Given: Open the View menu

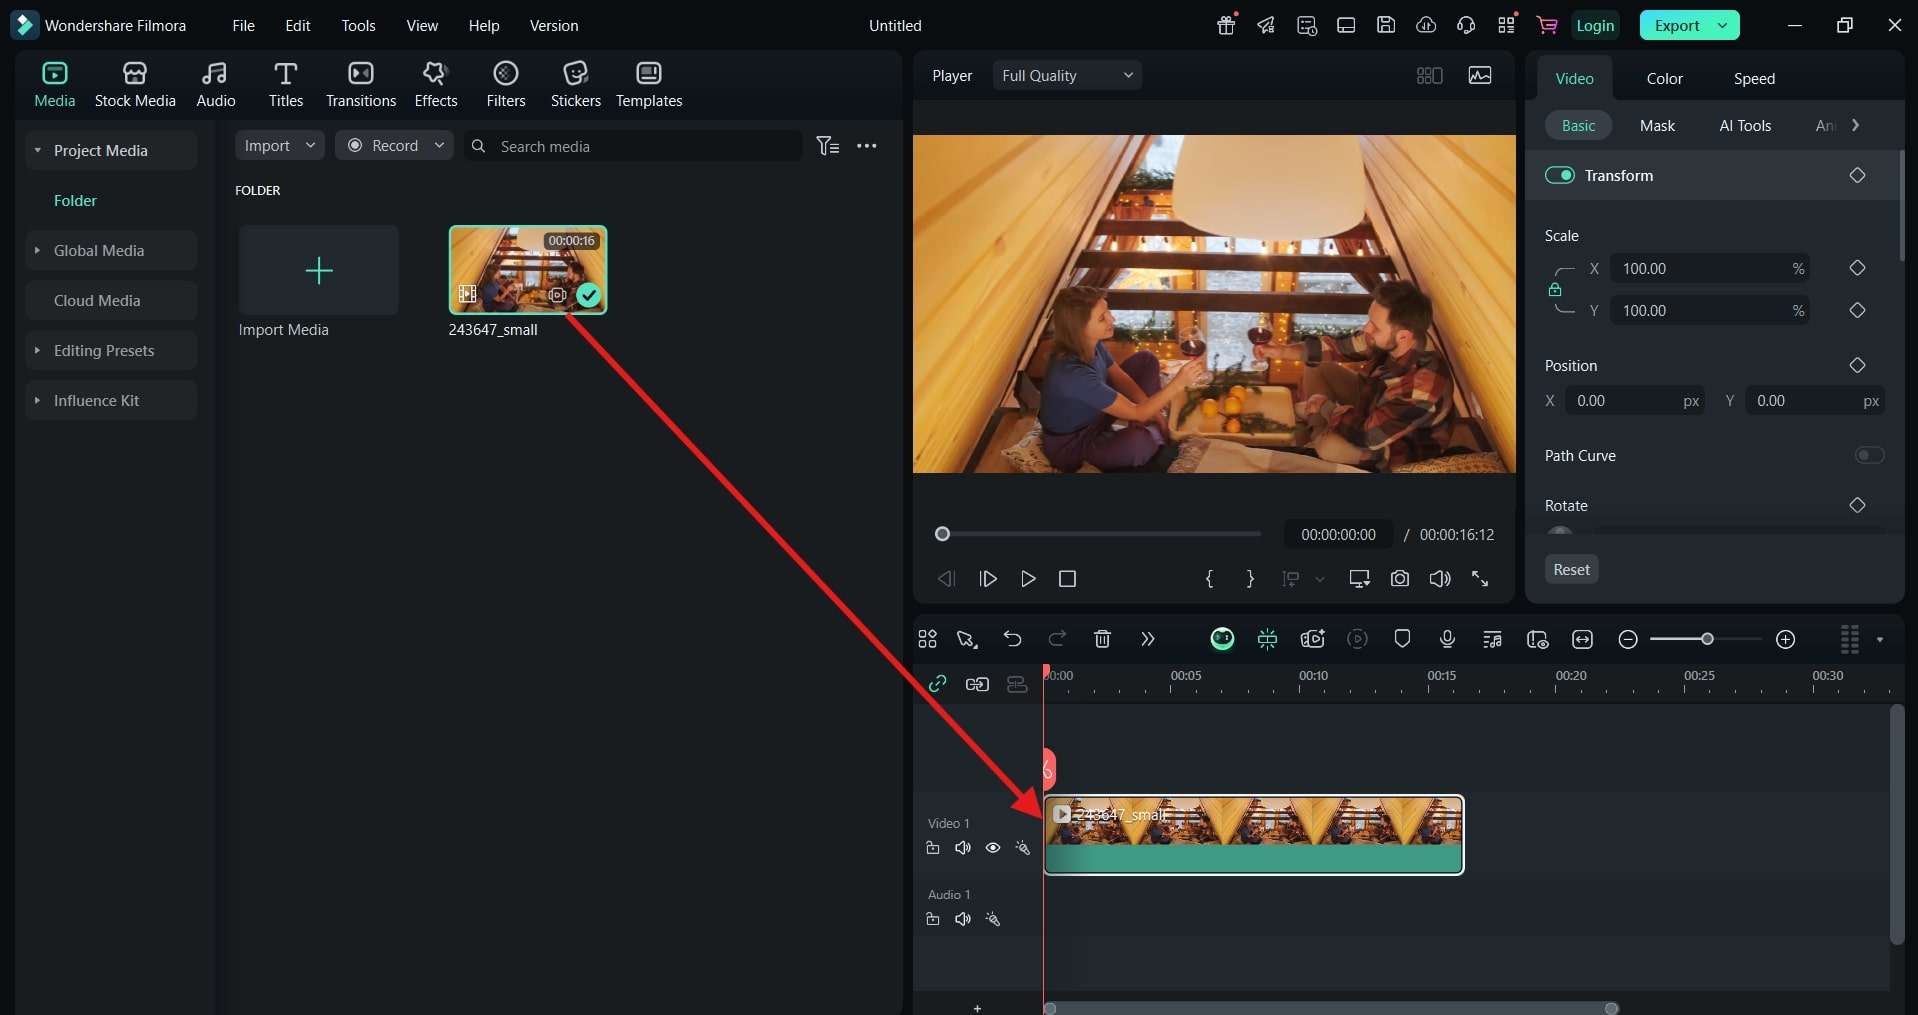Looking at the screenshot, I should pyautogui.click(x=422, y=25).
